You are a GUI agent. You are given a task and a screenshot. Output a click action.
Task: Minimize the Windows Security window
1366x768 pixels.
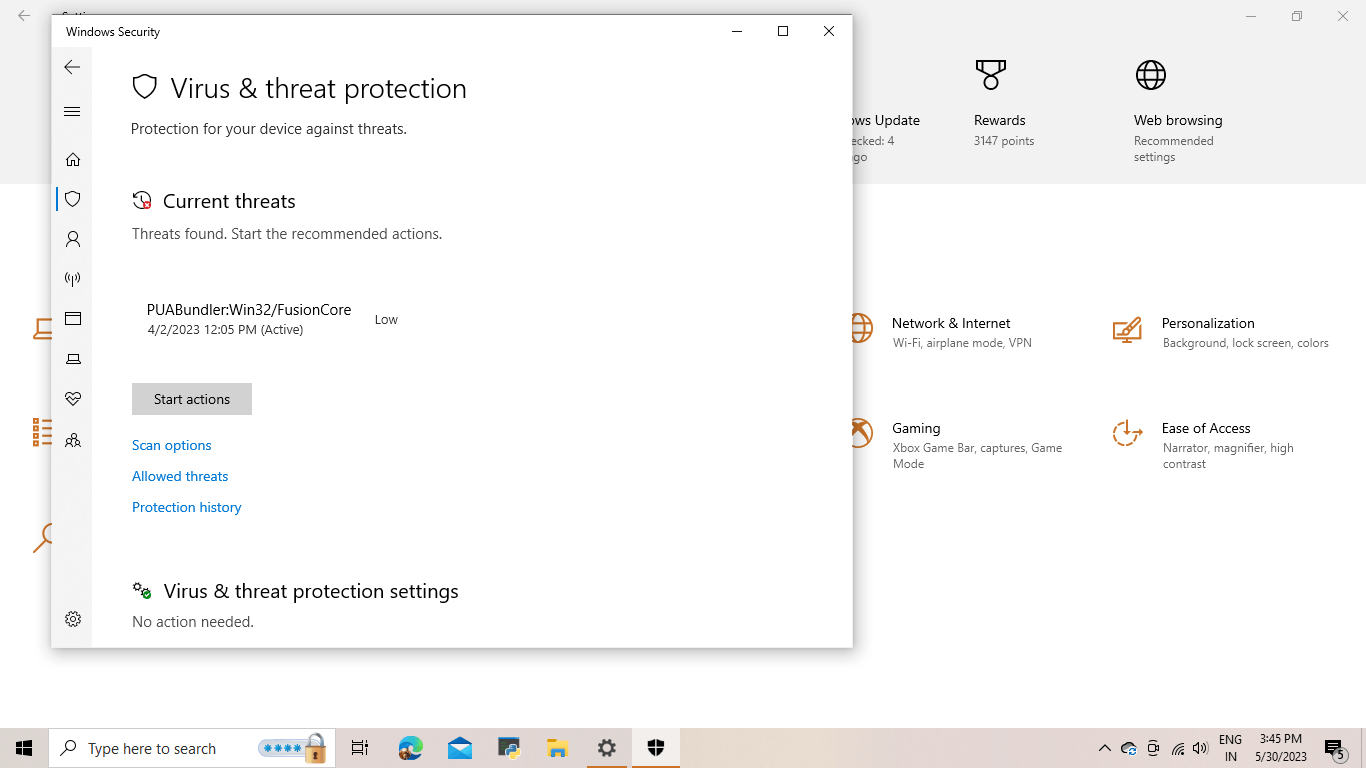737,31
